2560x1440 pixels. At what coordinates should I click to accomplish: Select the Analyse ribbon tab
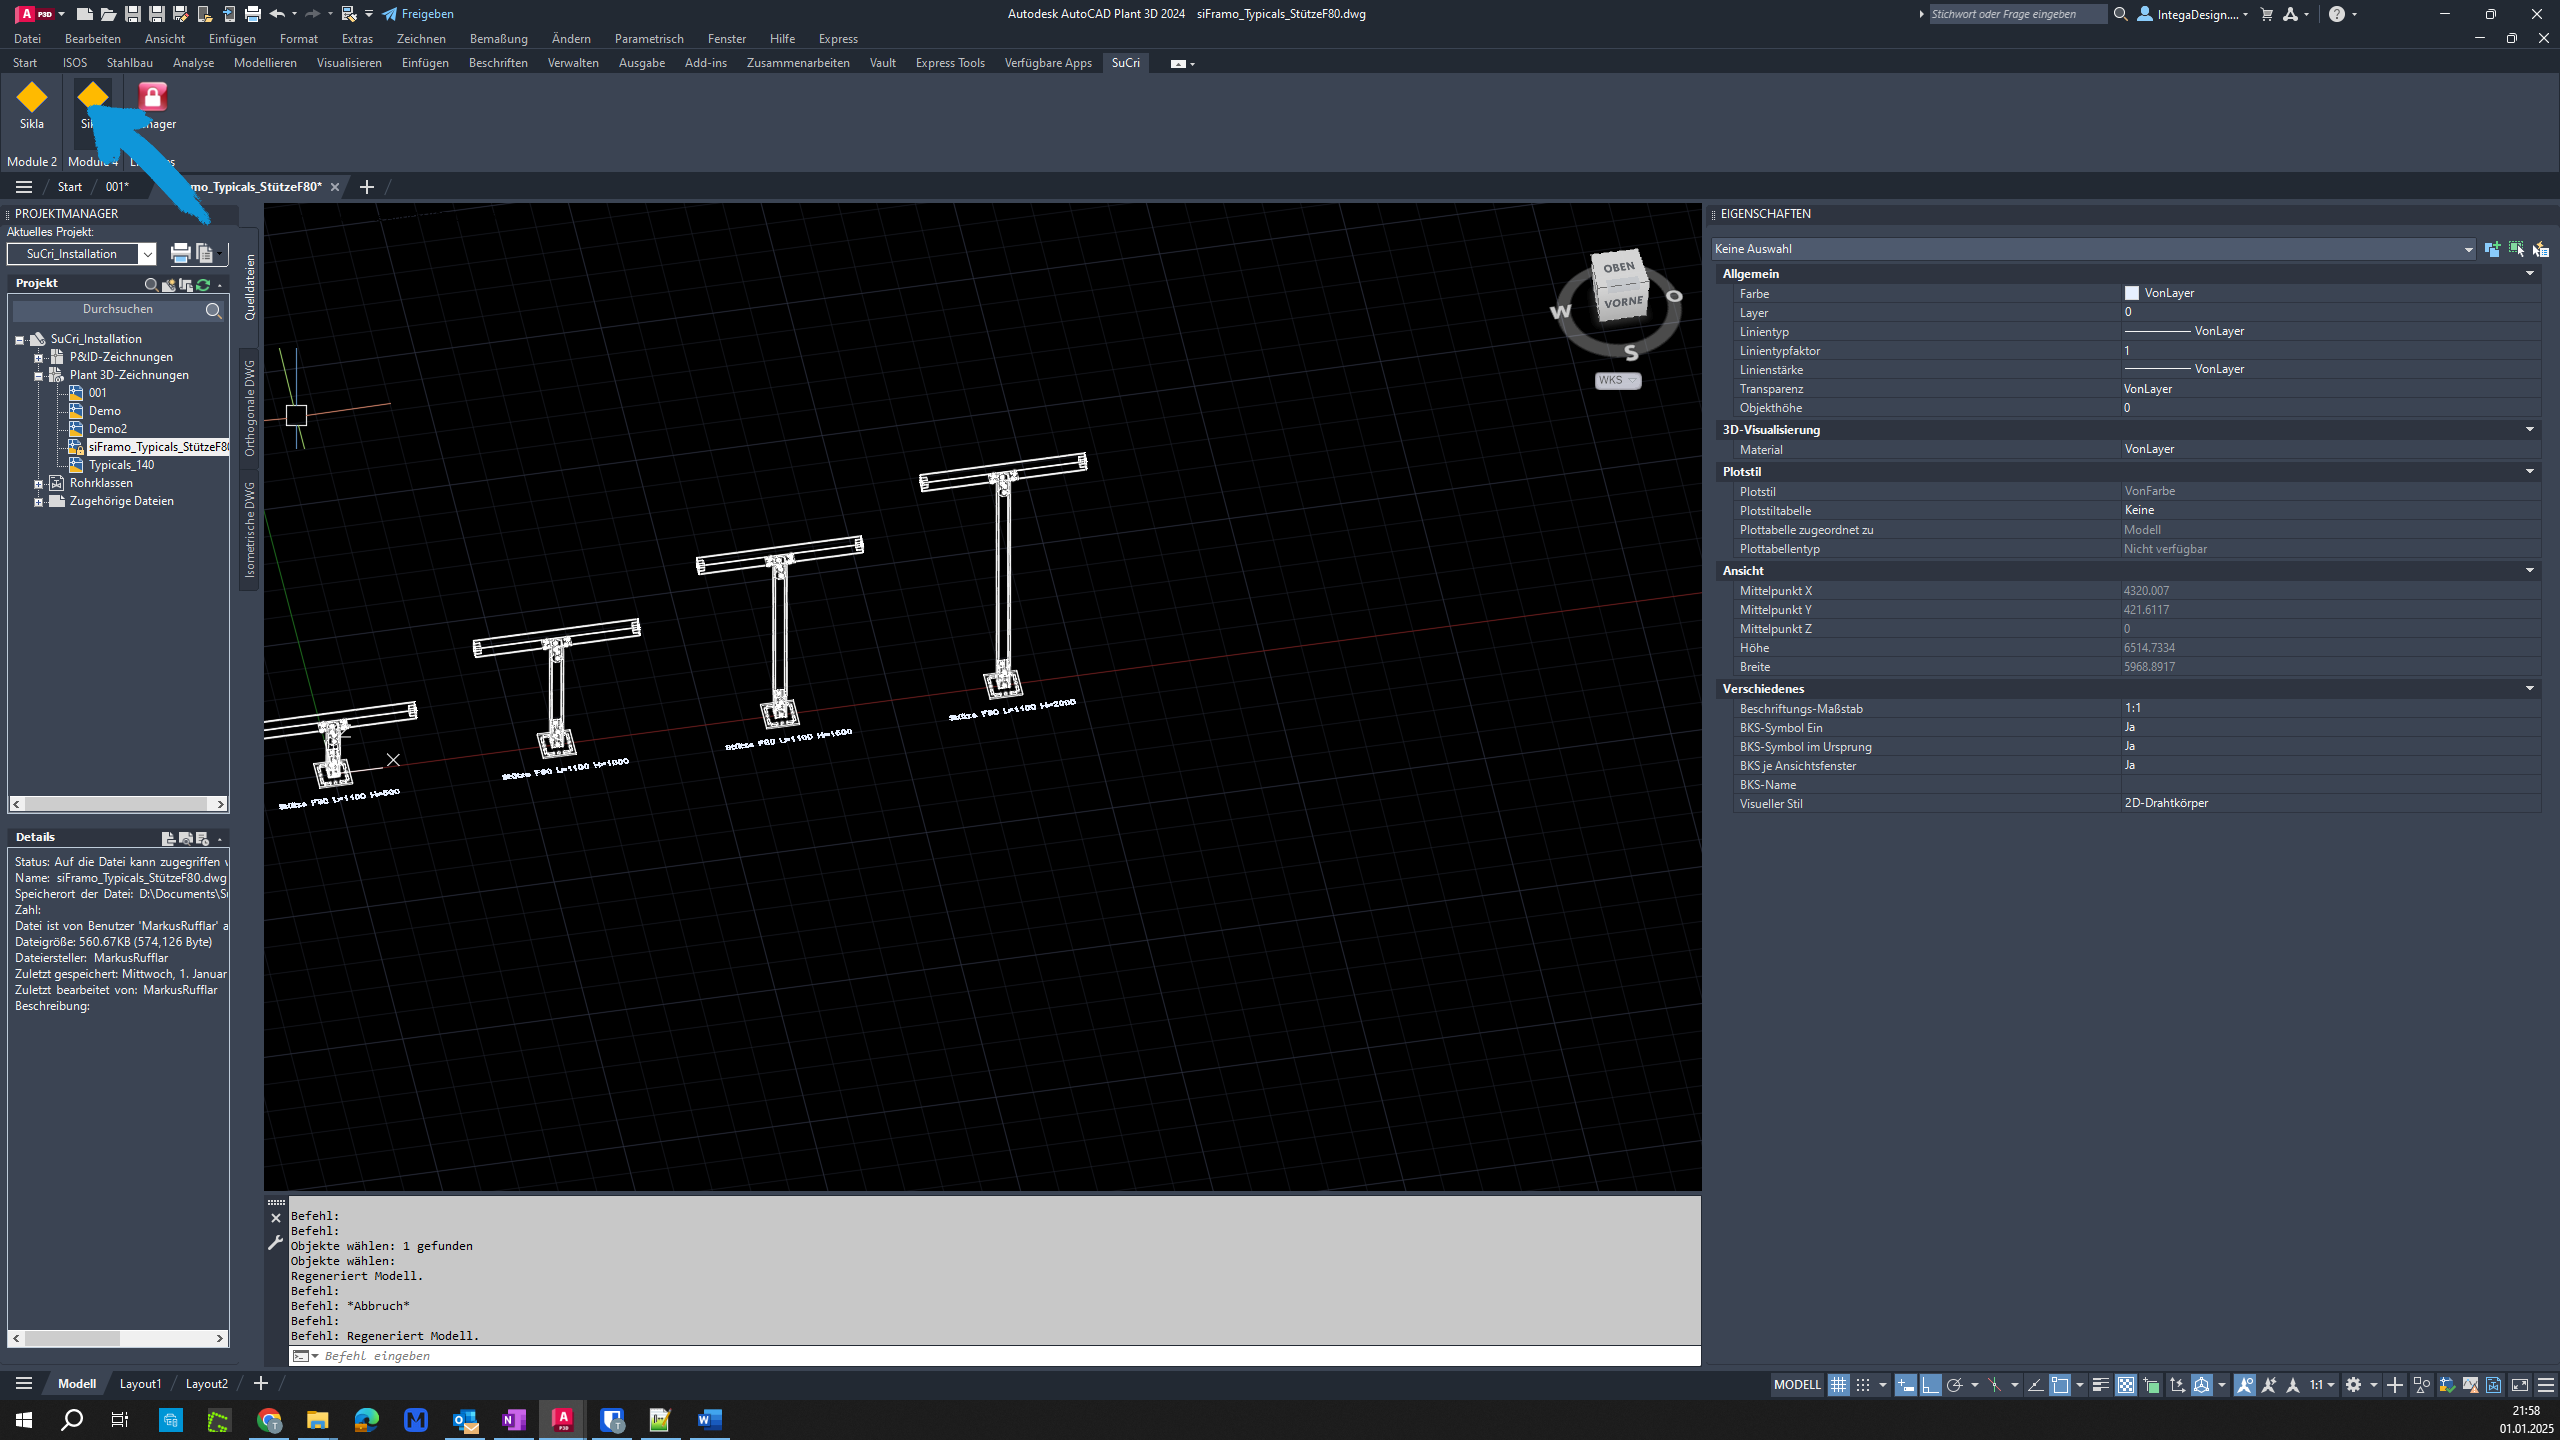tap(192, 63)
